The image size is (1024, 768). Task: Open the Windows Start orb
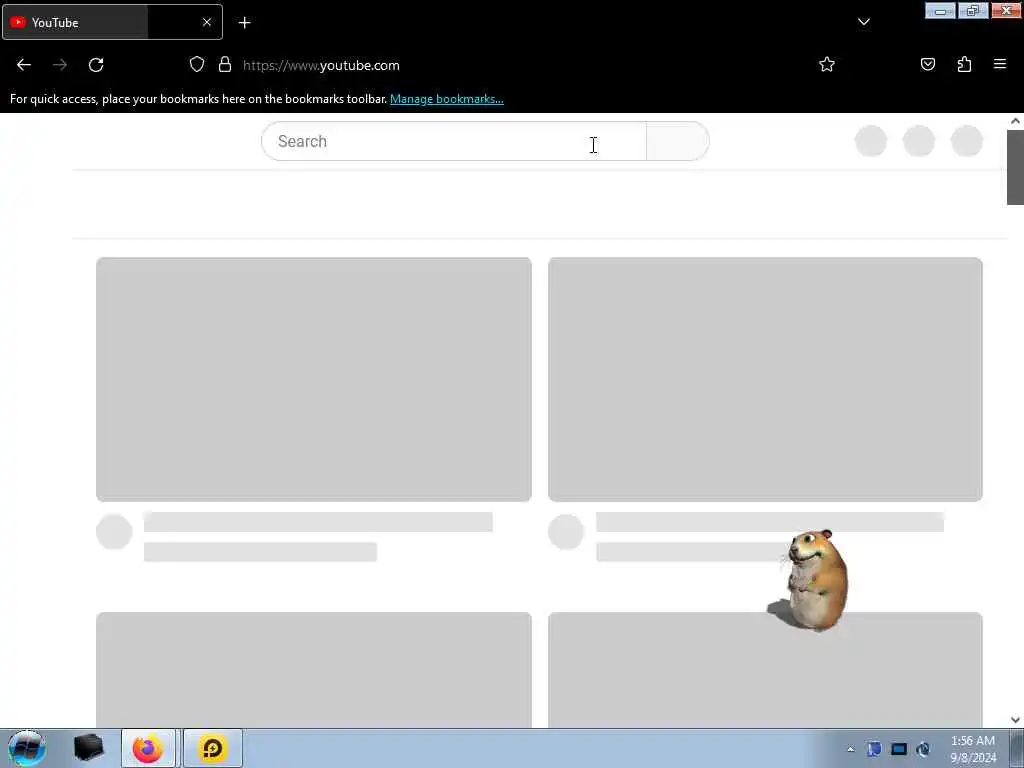coord(26,748)
